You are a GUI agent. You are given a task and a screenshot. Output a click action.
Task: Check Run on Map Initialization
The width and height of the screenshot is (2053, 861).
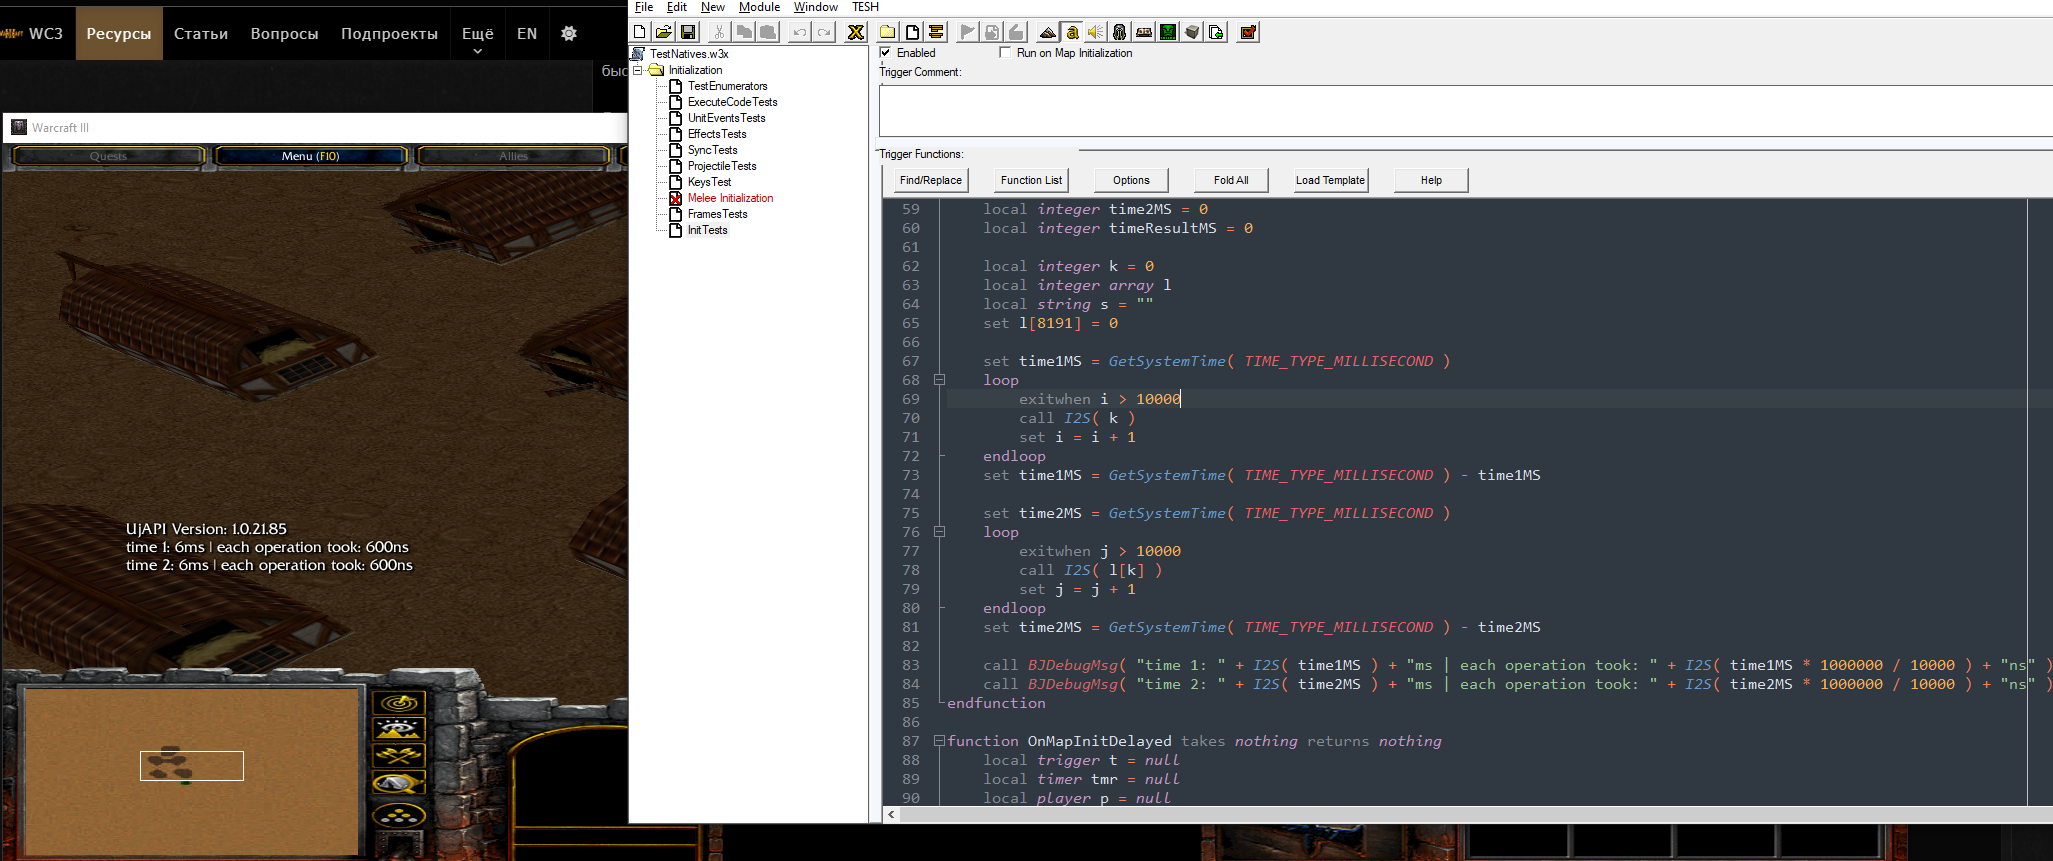1005,53
